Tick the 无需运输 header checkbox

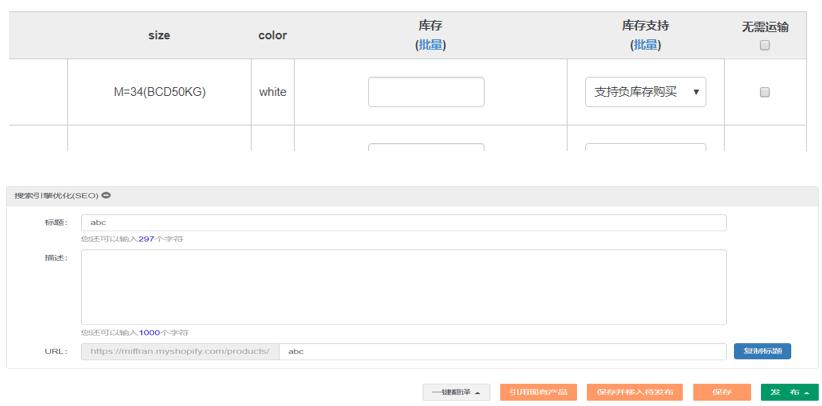click(x=765, y=45)
